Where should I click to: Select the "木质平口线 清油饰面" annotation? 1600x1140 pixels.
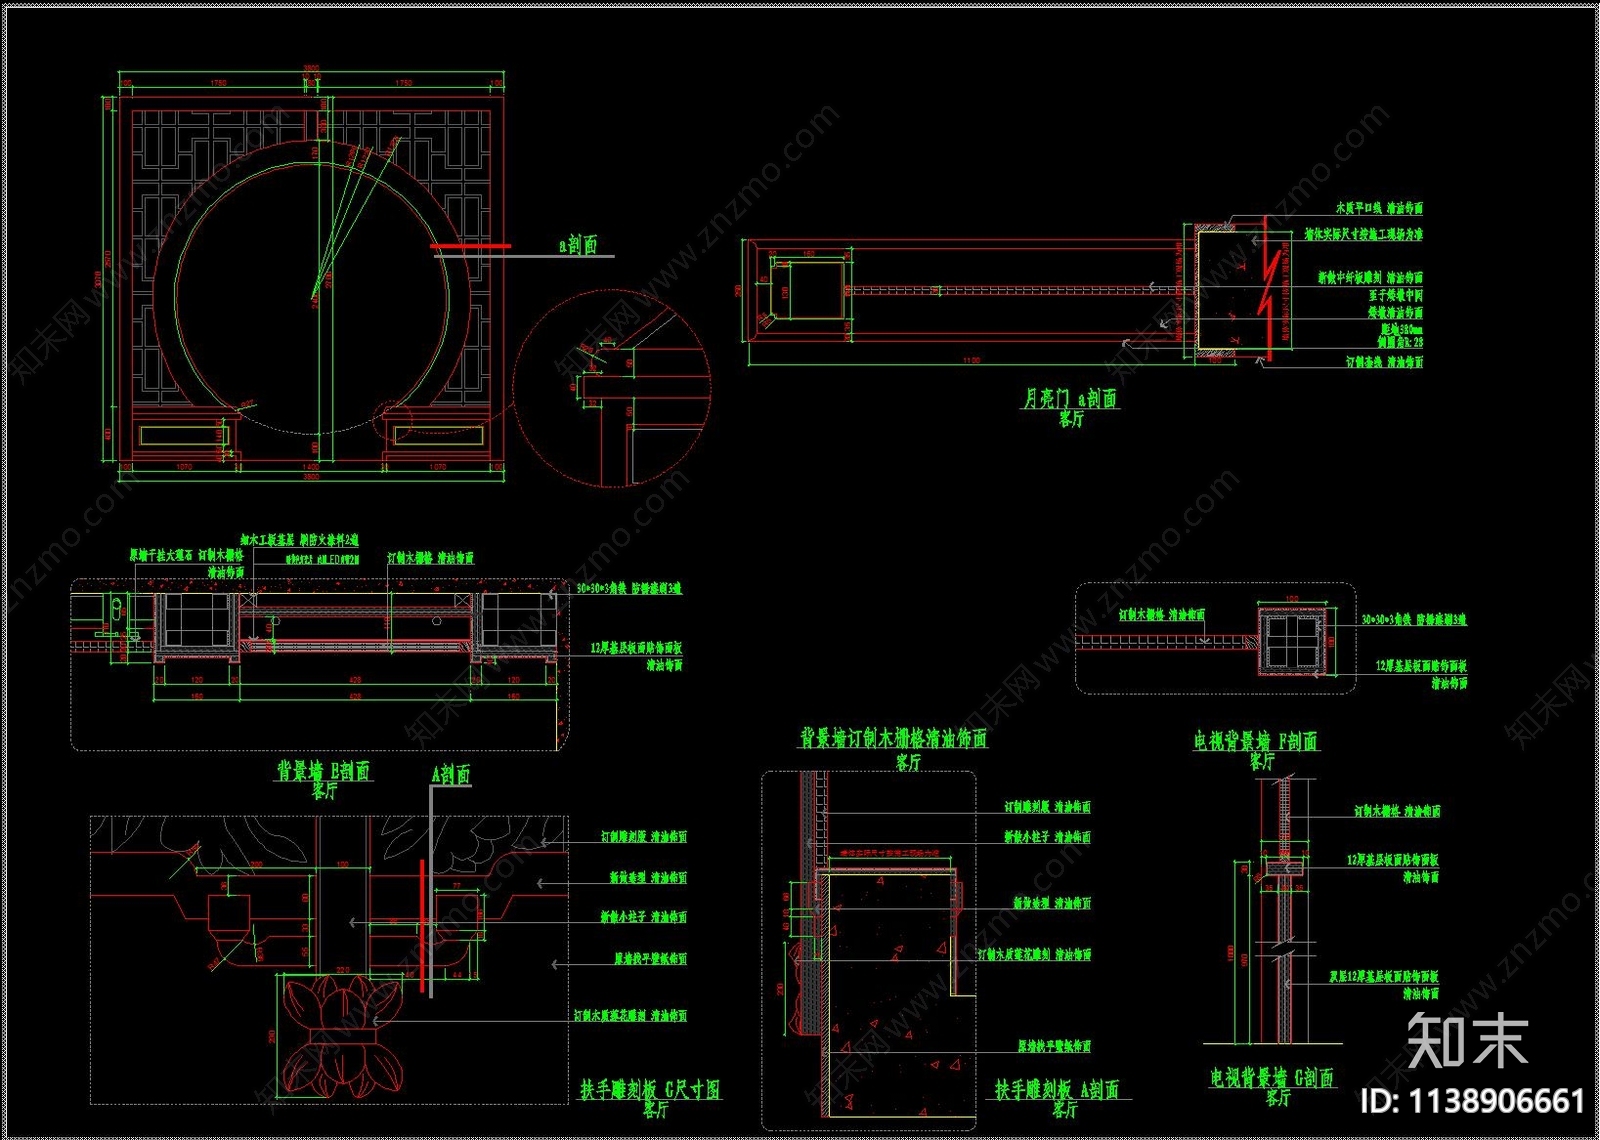pyautogui.click(x=1380, y=208)
